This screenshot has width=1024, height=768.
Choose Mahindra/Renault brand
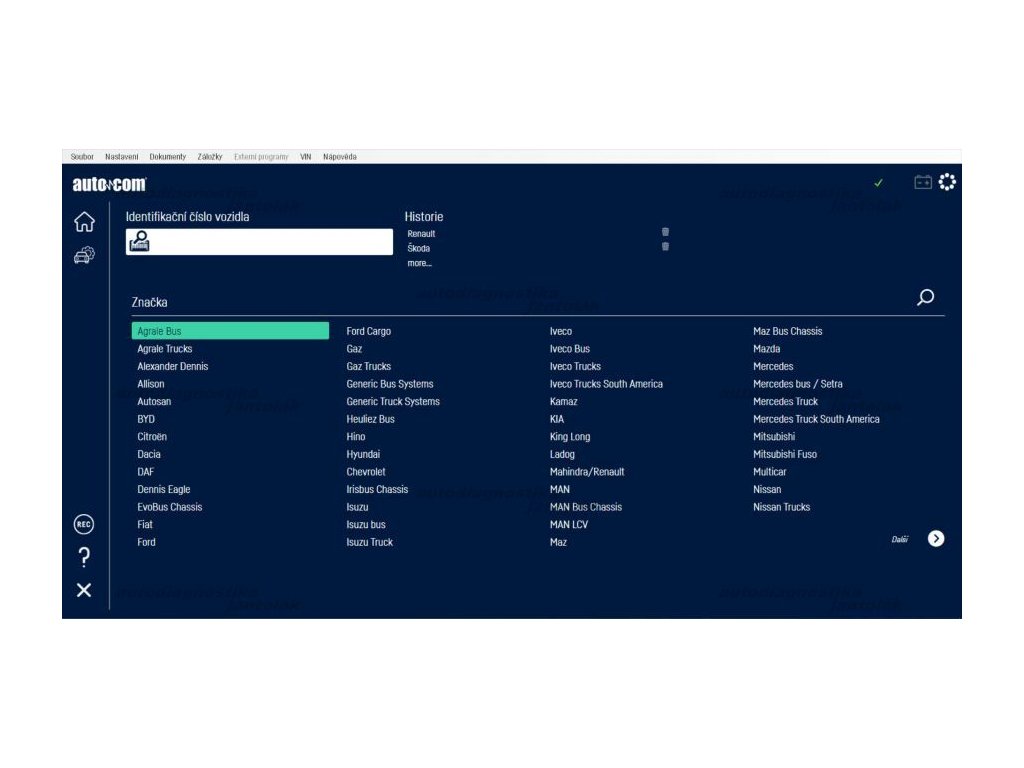[x=587, y=472]
